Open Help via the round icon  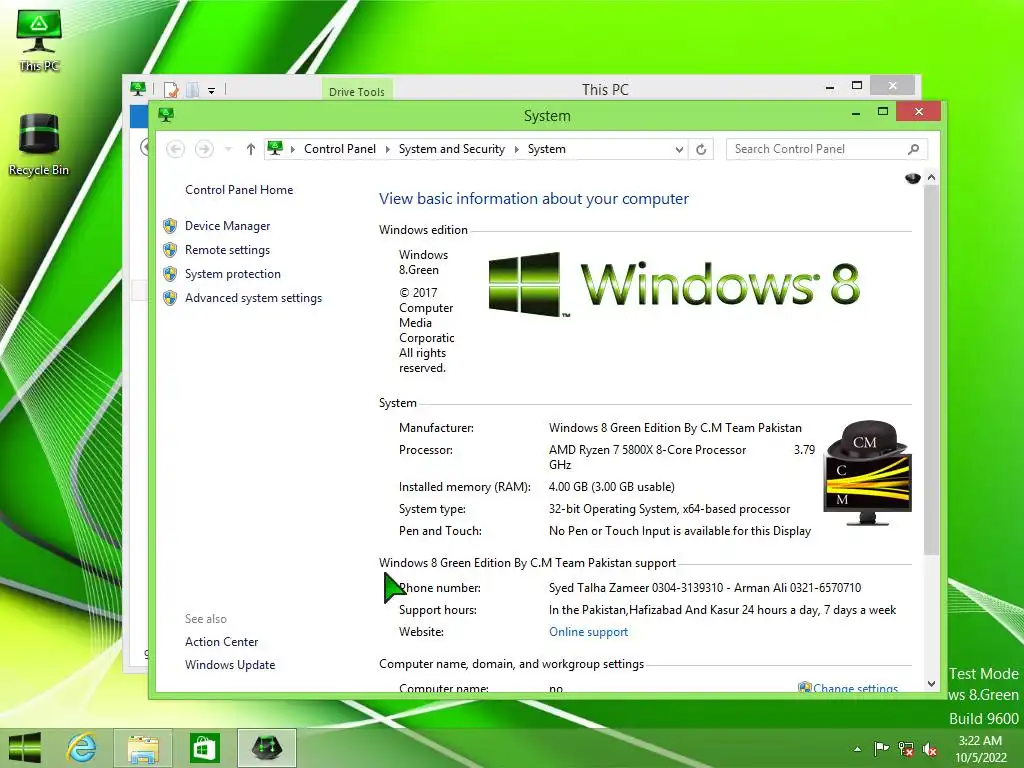coord(912,178)
